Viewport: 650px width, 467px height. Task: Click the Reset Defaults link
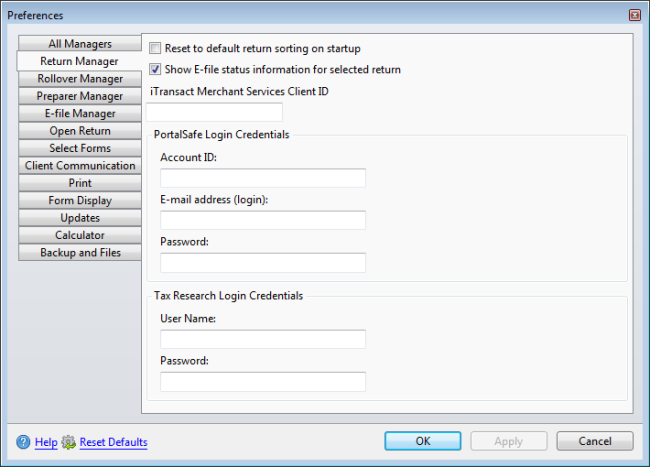(x=114, y=442)
